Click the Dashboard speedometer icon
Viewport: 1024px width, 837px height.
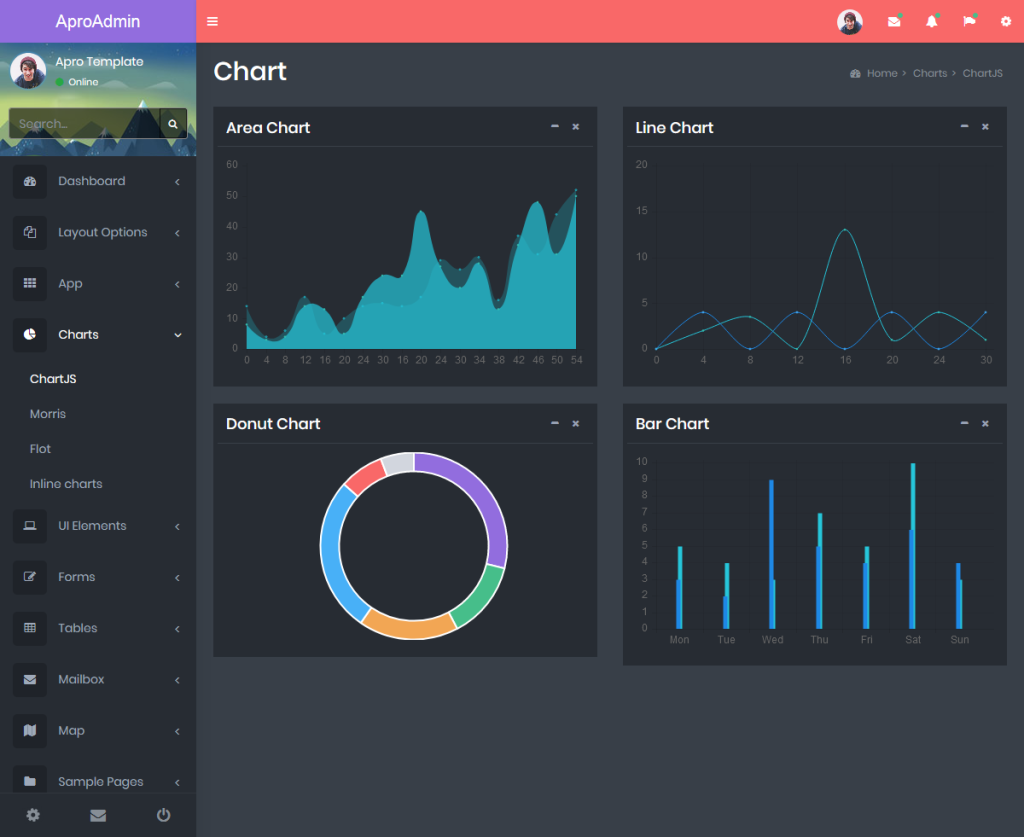[30, 182]
